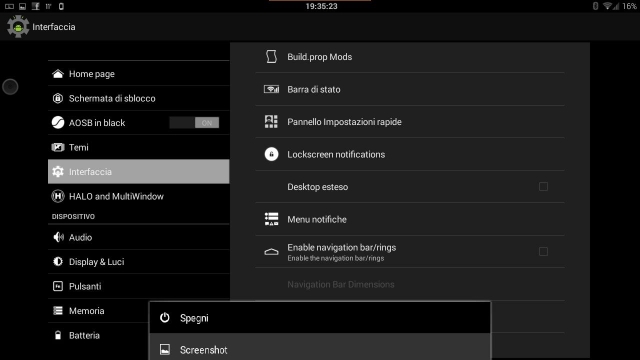
Task: Select Pulsanti in the sidebar
Action: pyautogui.click(x=139, y=286)
